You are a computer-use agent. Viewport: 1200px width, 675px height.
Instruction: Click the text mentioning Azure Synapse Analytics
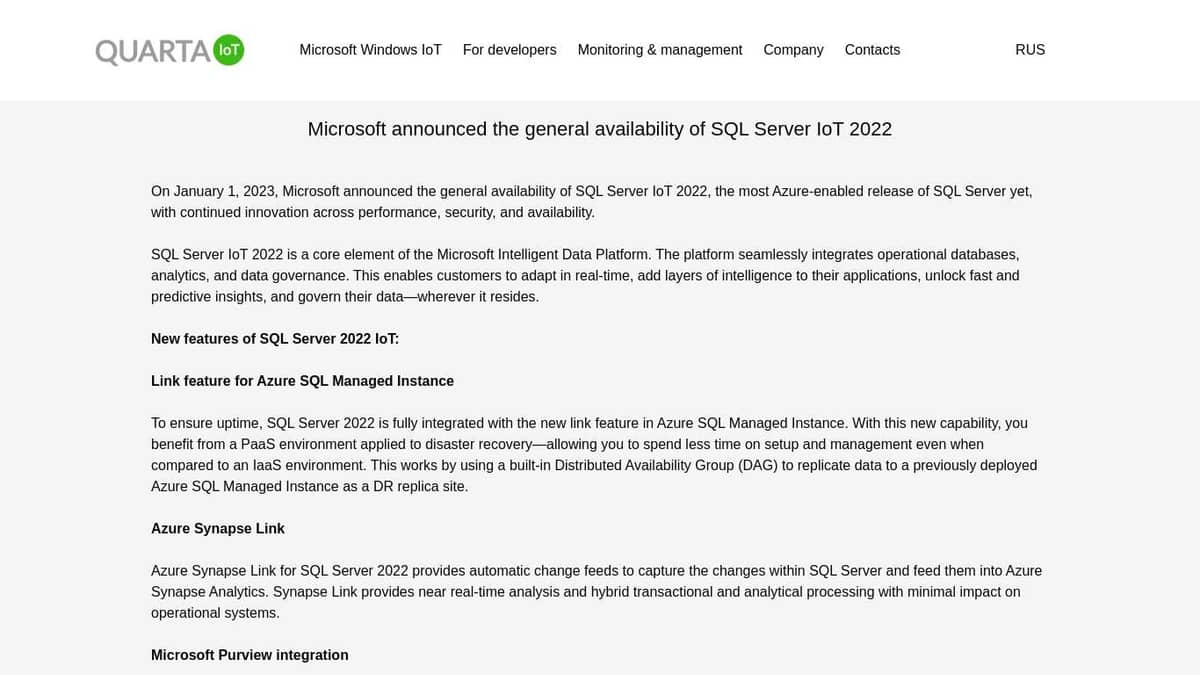coord(597,591)
